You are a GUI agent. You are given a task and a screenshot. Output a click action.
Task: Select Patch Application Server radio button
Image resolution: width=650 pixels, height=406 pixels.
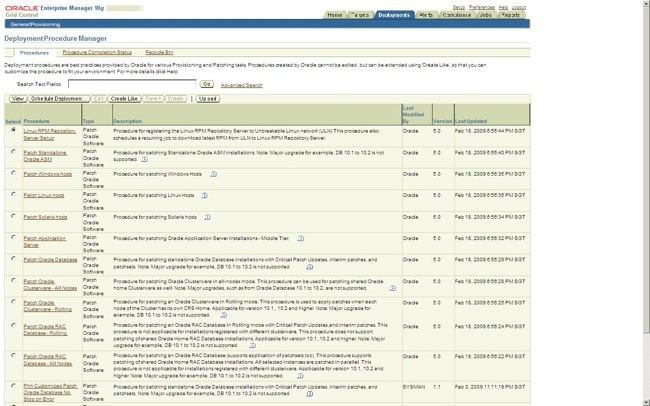click(x=13, y=237)
